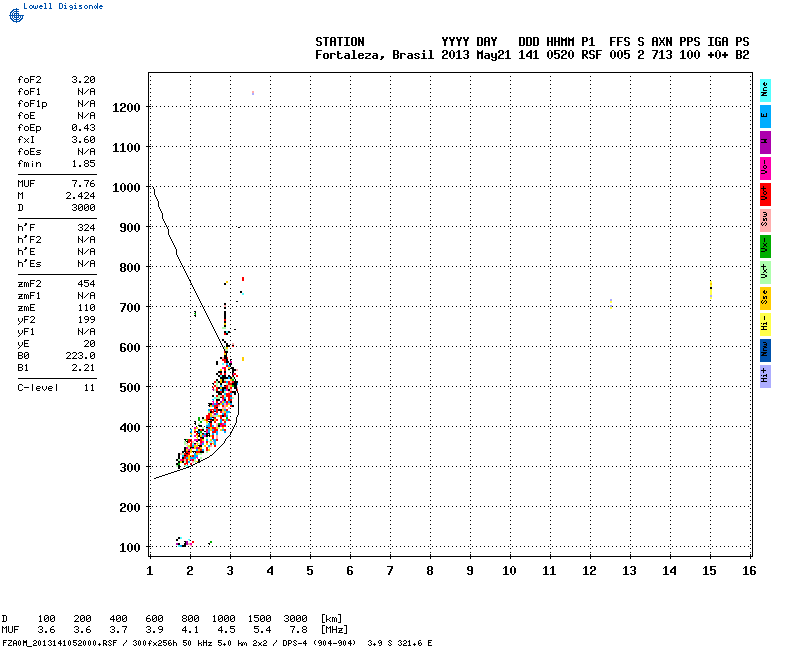Click the PS value B2

[742, 55]
